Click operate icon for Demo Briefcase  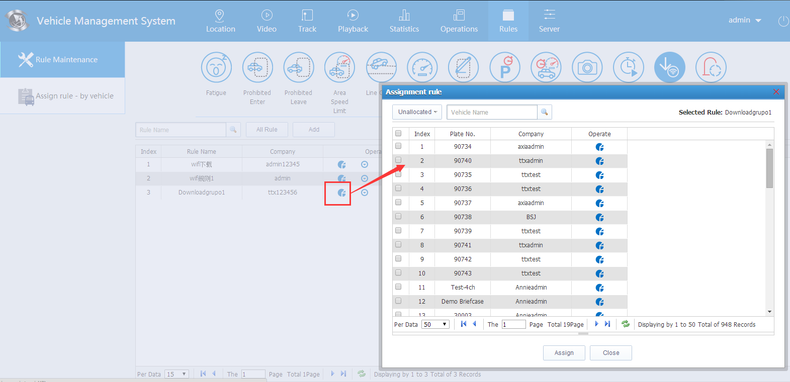pyautogui.click(x=600, y=301)
